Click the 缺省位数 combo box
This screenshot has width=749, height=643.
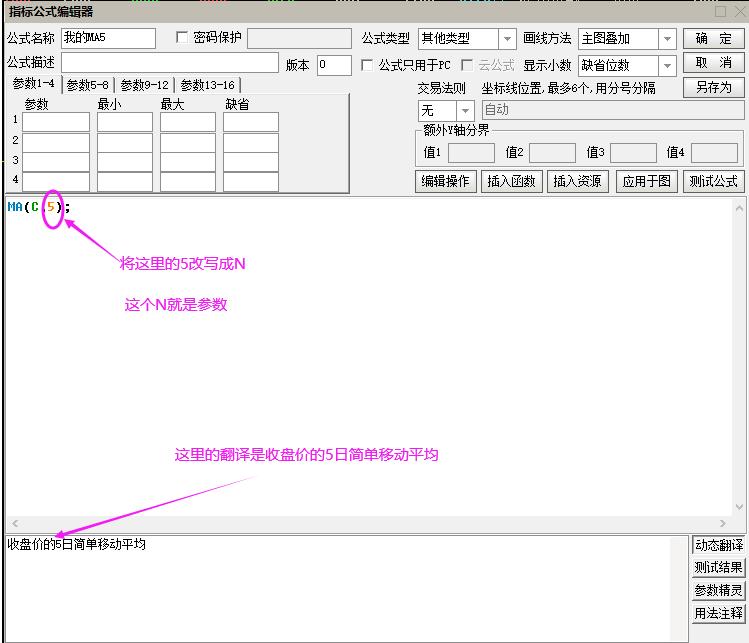pyautogui.click(x=627, y=65)
